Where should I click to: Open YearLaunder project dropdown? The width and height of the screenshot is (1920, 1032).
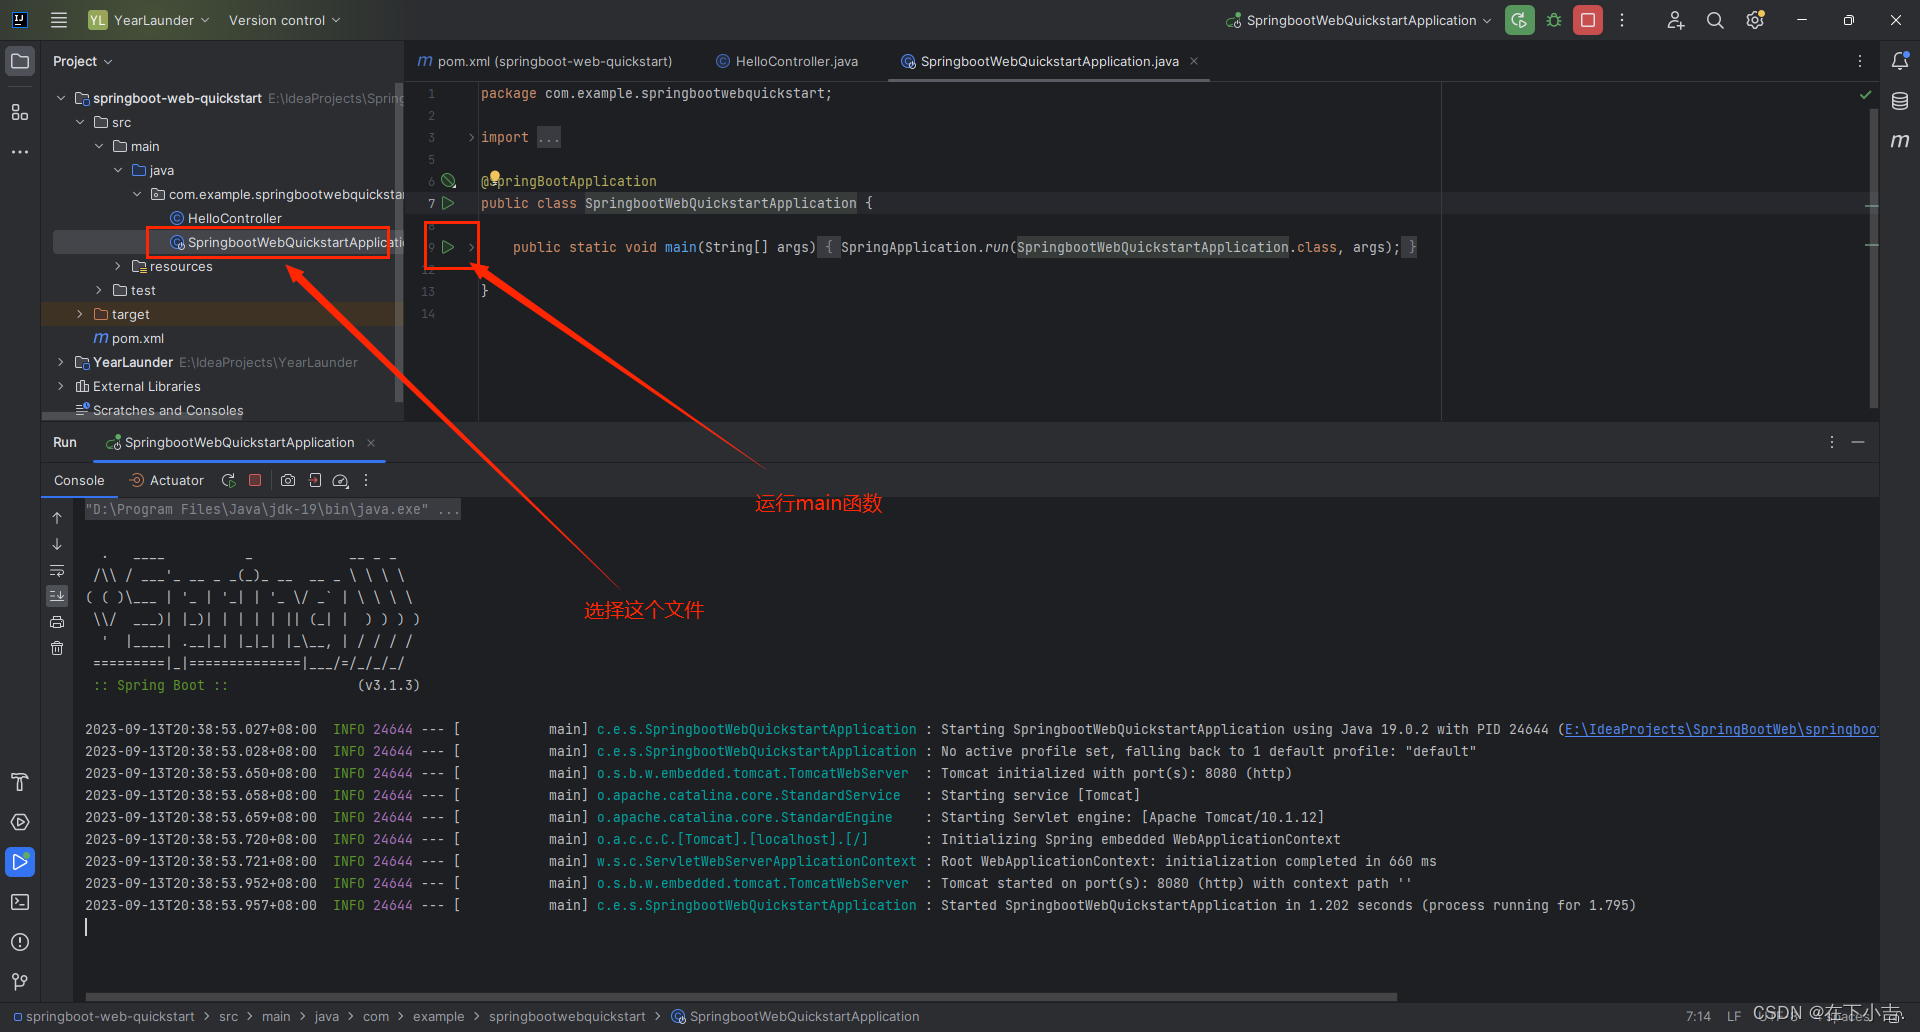(149, 20)
